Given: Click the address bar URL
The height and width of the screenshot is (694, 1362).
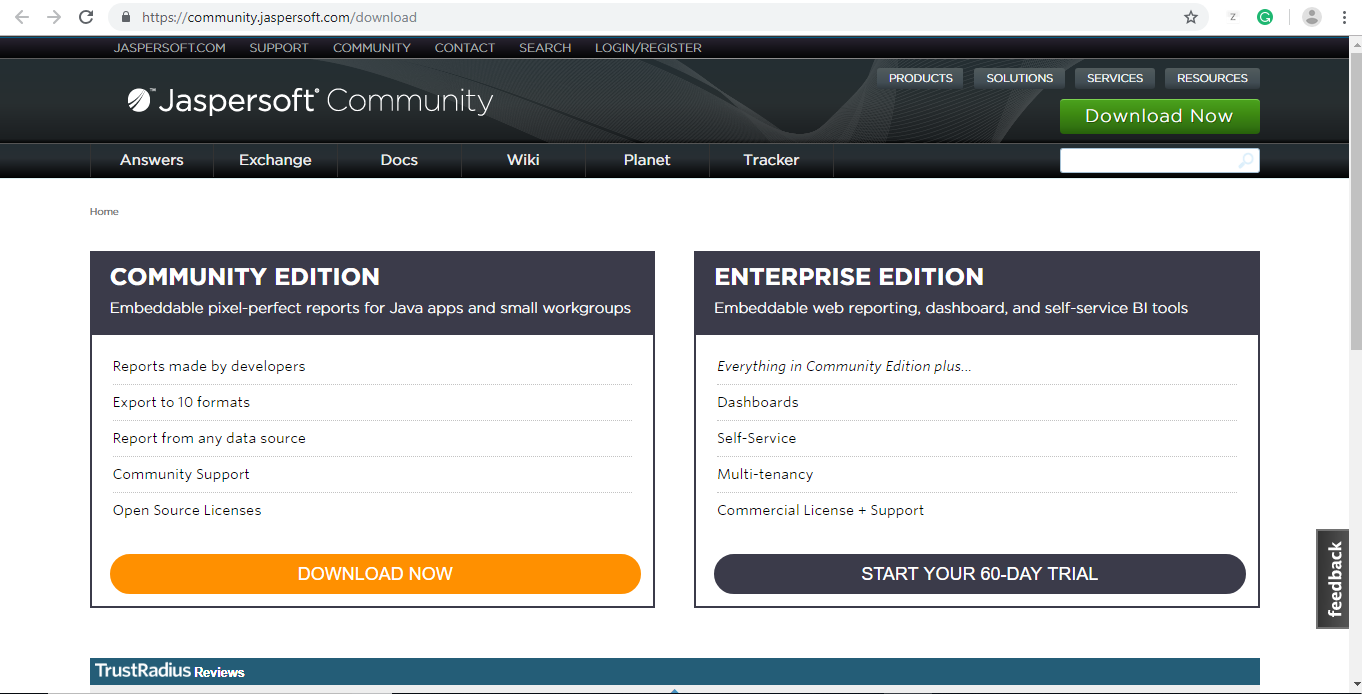Looking at the screenshot, I should point(279,17).
